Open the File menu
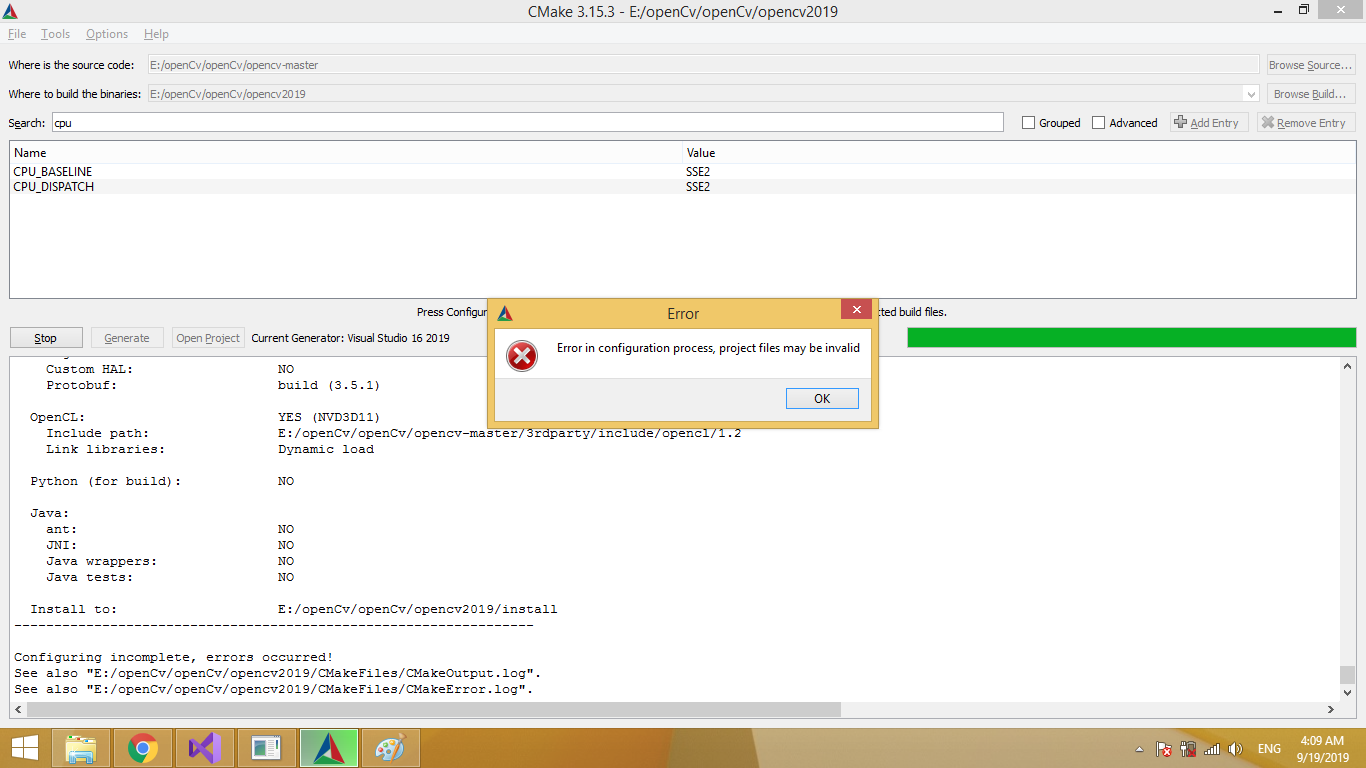Image resolution: width=1366 pixels, height=768 pixels. tap(17, 34)
